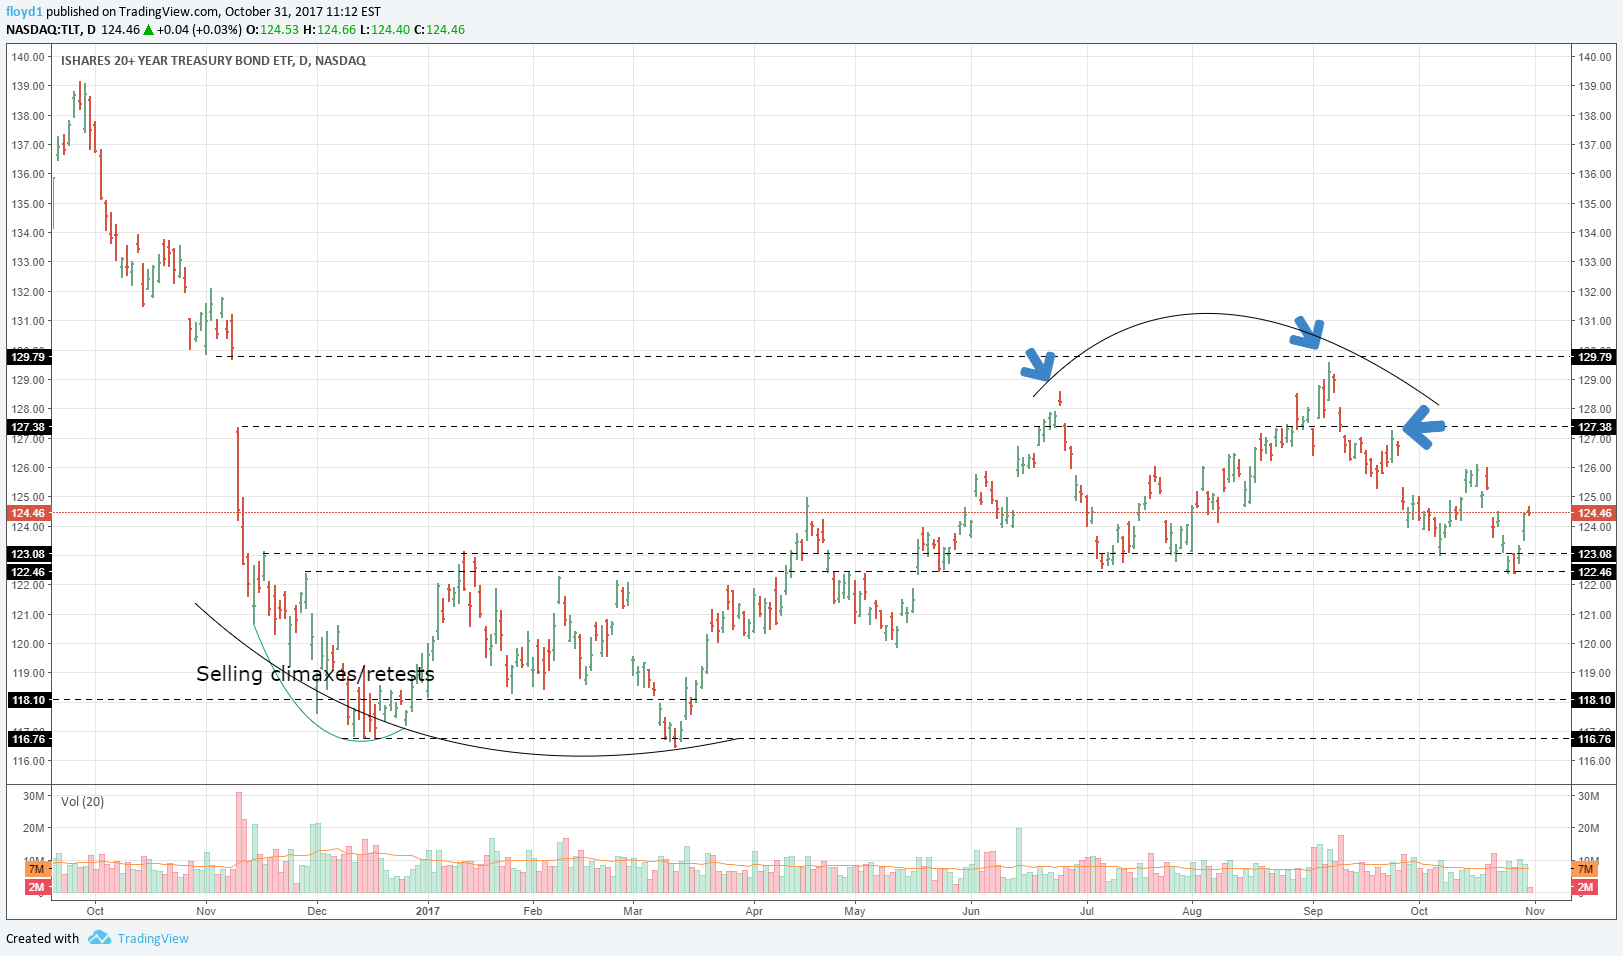Click the C:124.46 close price value

[x=440, y=30]
